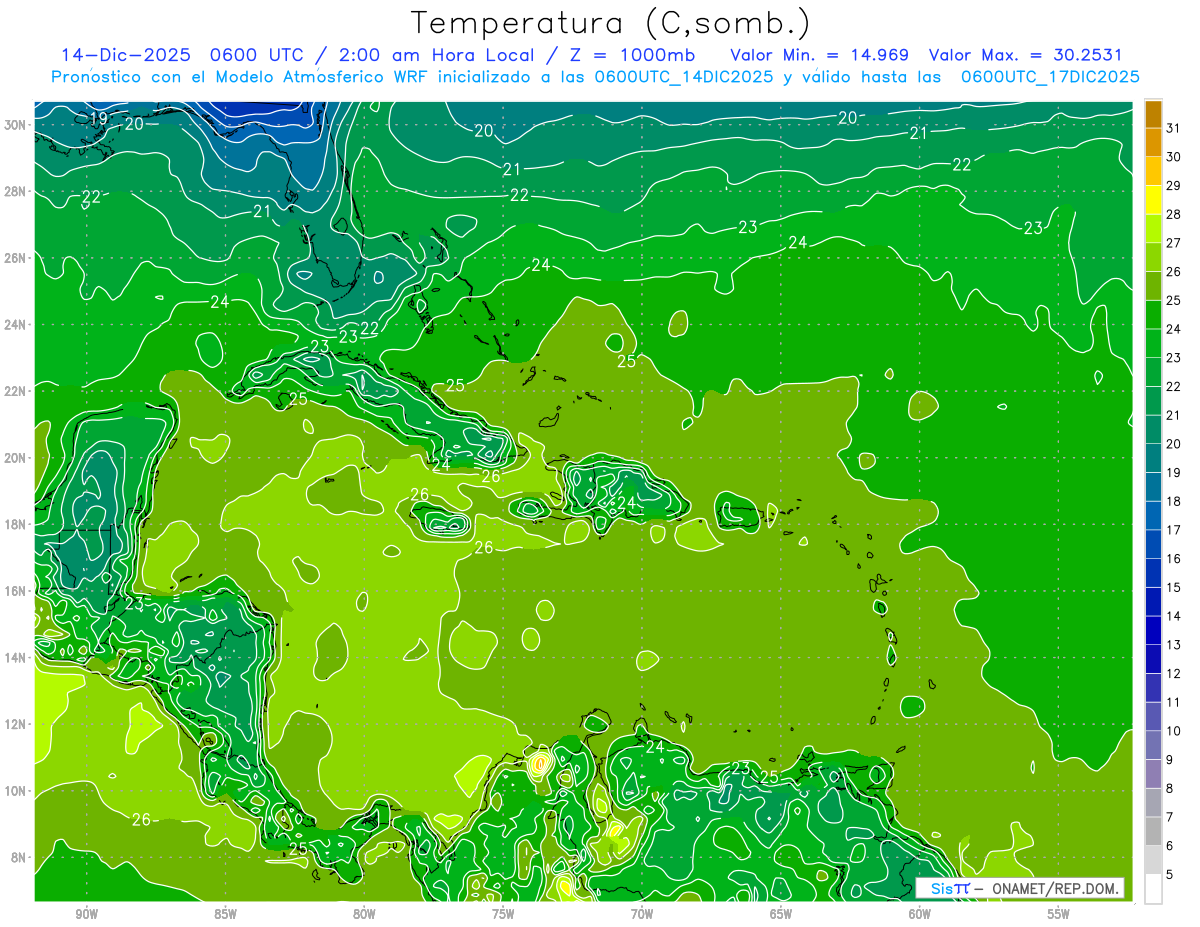
Task: Click the 30N latitude axis label
Action: 17,125
